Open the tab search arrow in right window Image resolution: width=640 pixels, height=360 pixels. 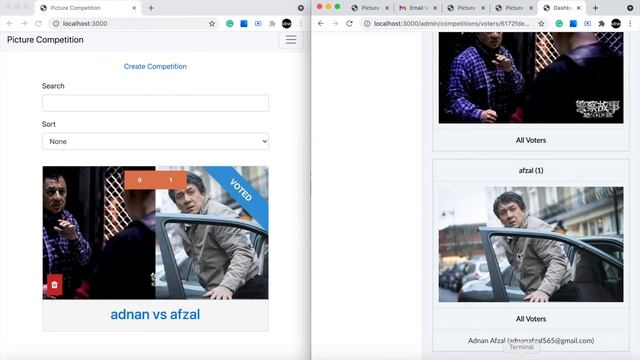point(630,8)
